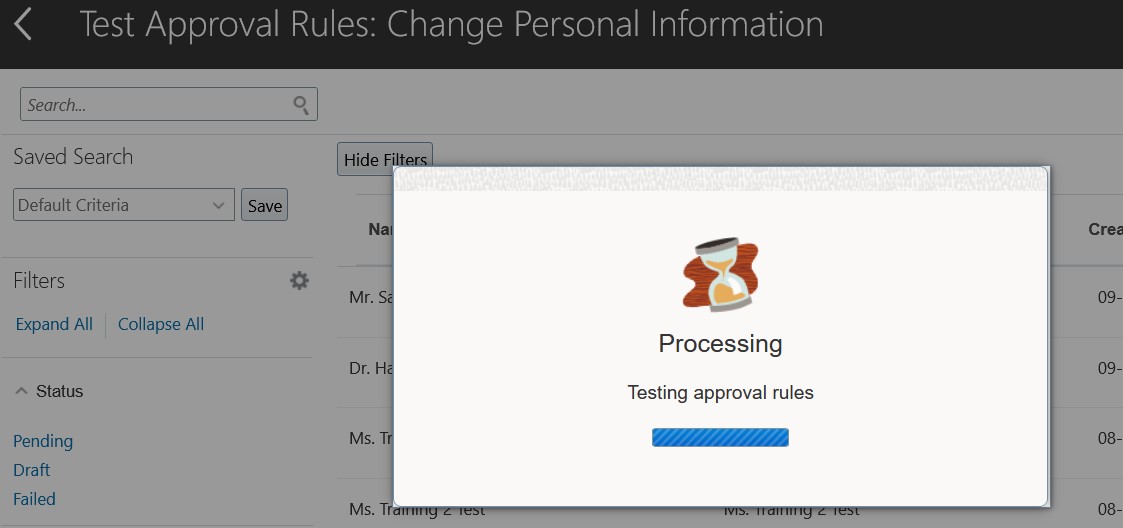
Task: Expand All filter sections
Action: point(54,325)
